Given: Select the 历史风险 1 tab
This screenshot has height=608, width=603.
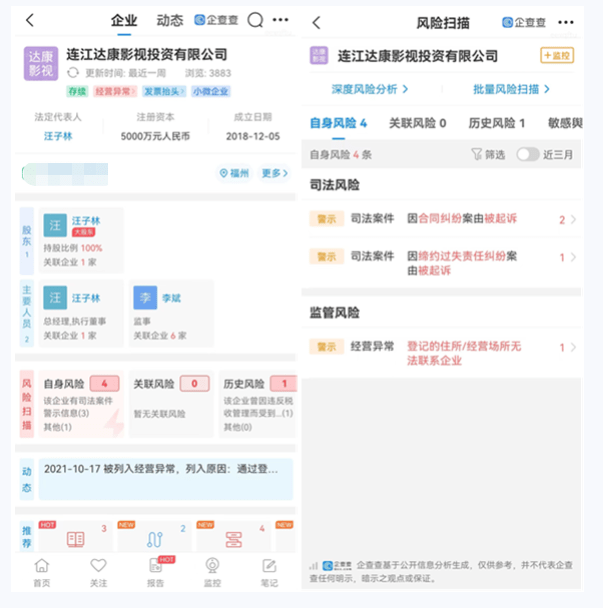Looking at the screenshot, I should 497,123.
